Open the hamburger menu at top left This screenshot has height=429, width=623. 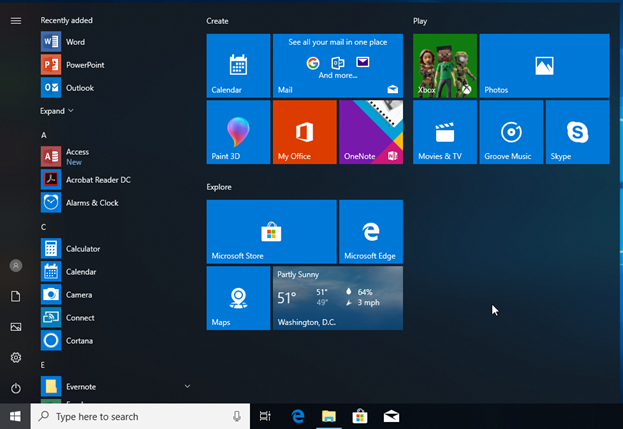(16, 21)
